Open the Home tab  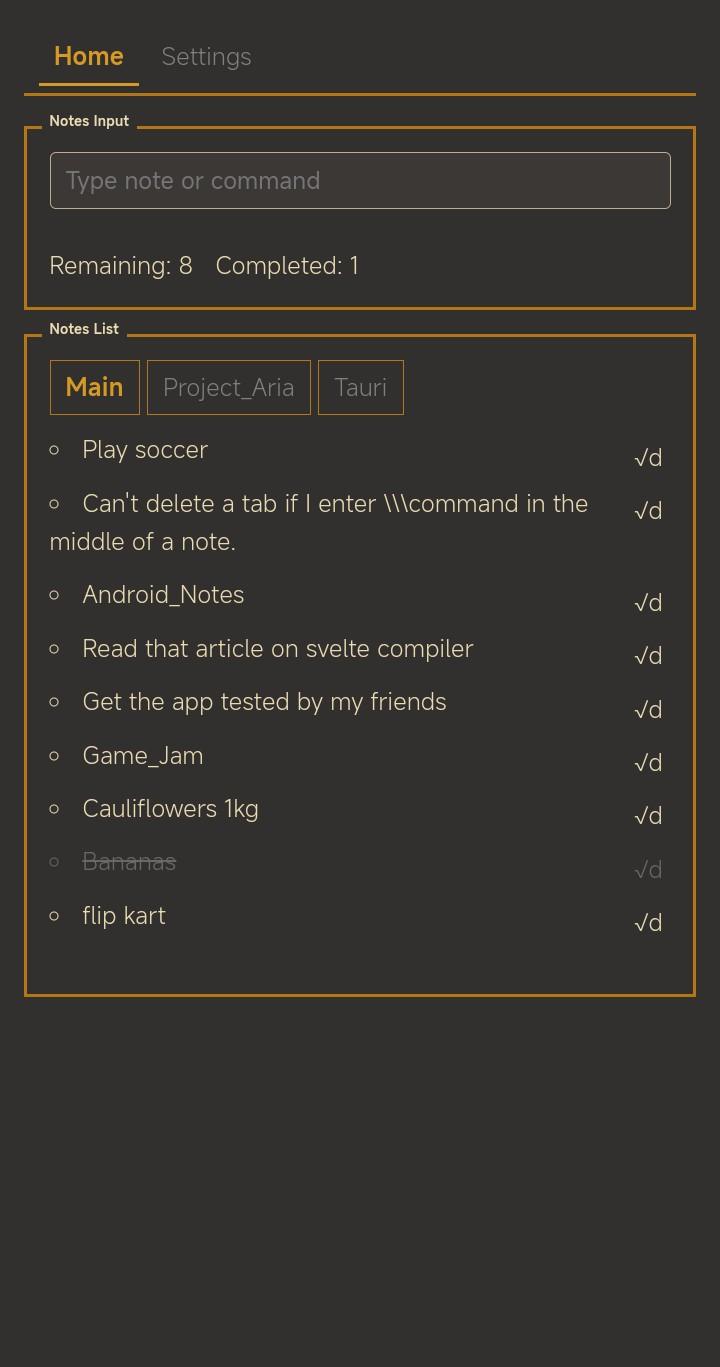(x=89, y=57)
